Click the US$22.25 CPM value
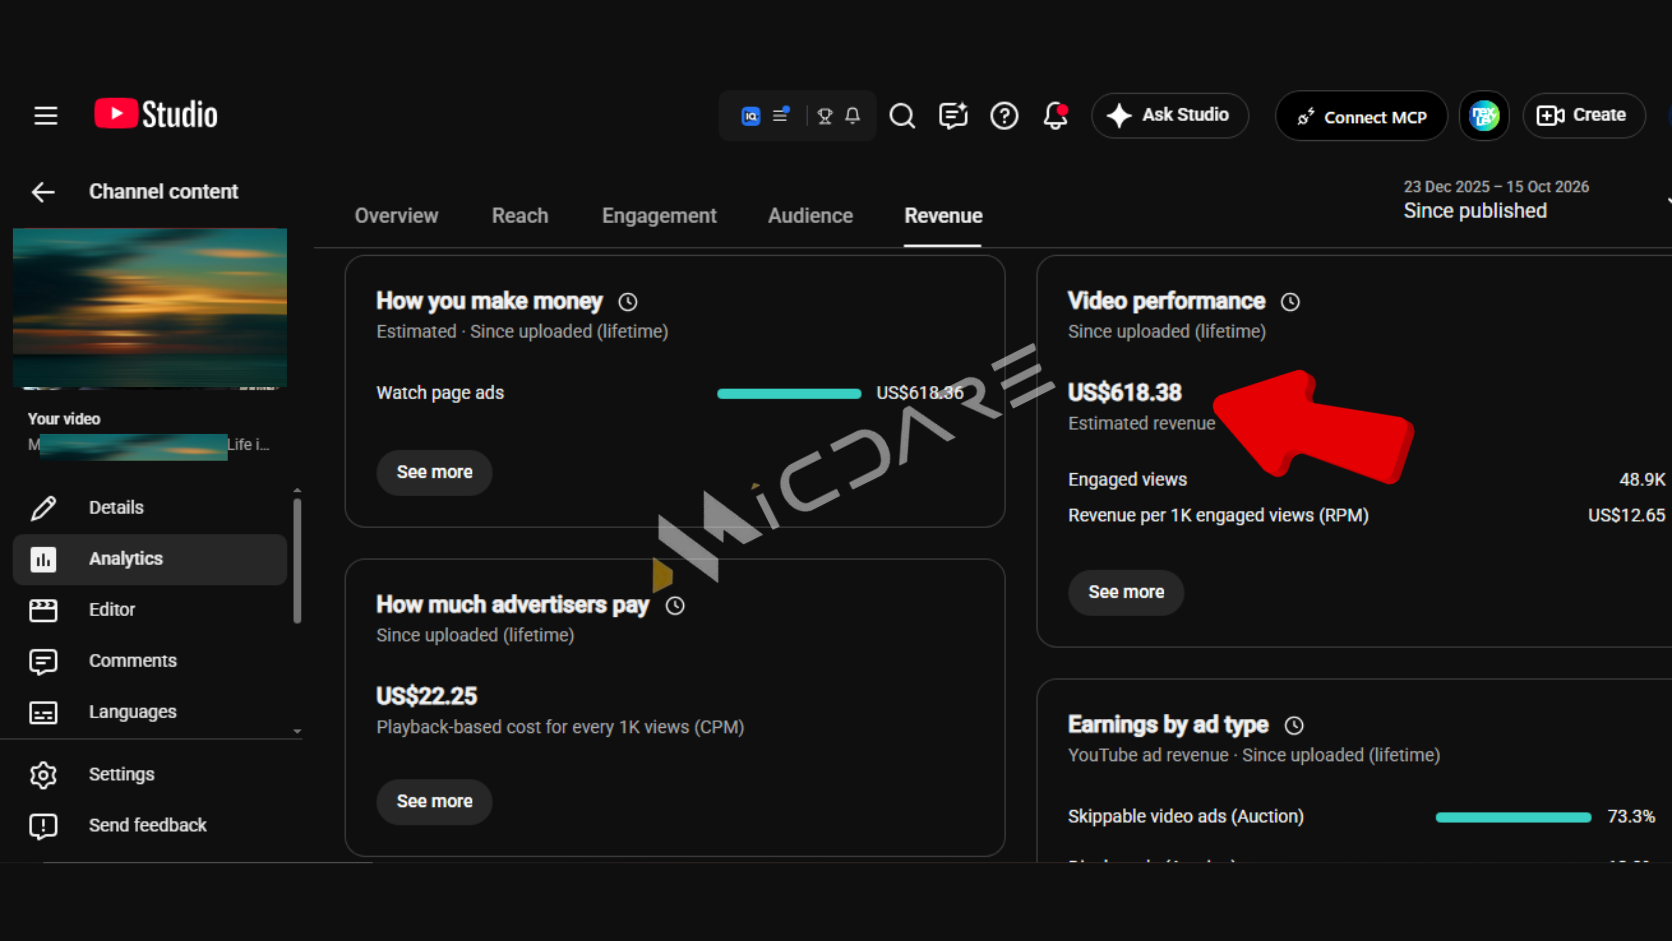This screenshot has width=1672, height=941. [x=427, y=696]
